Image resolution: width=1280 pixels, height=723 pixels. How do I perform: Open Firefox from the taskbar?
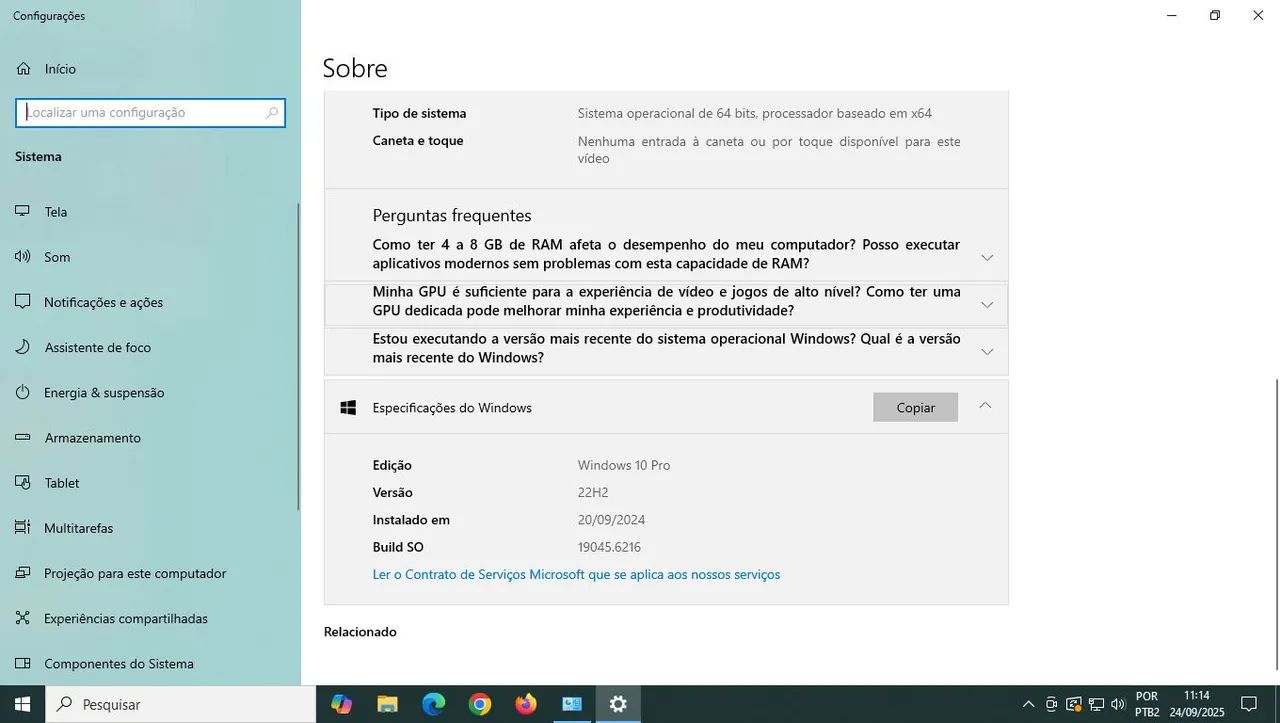click(x=526, y=704)
